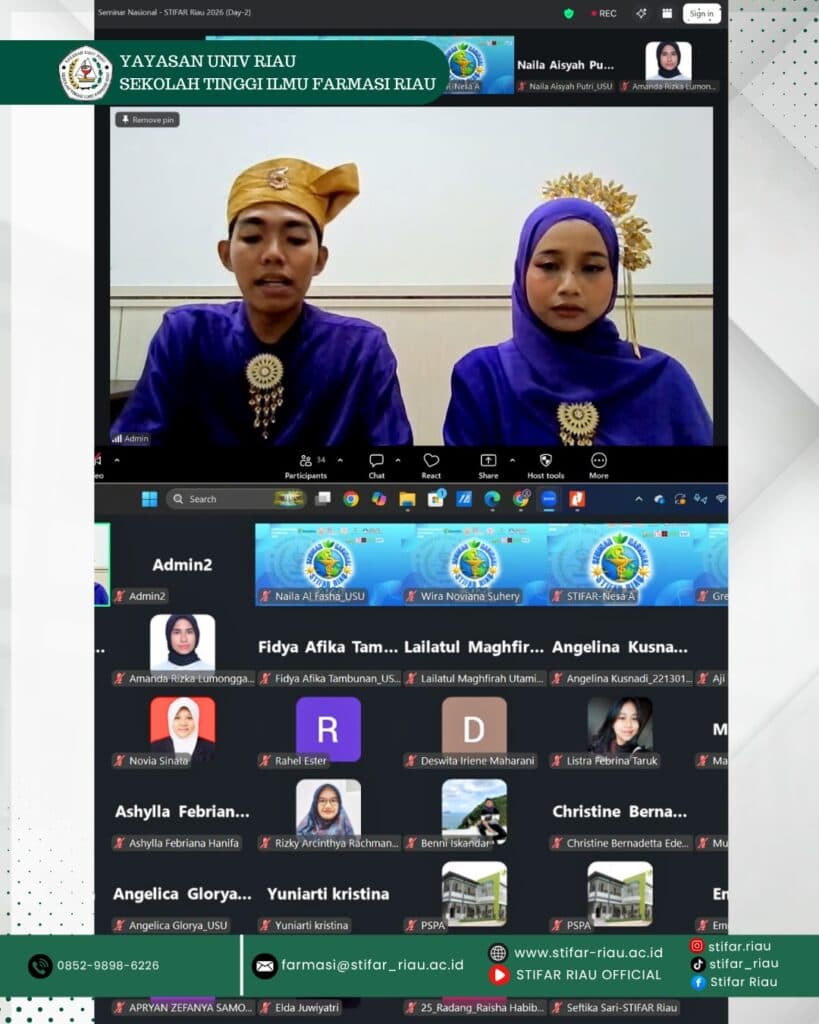Open File Explorer from the taskbar

click(408, 500)
